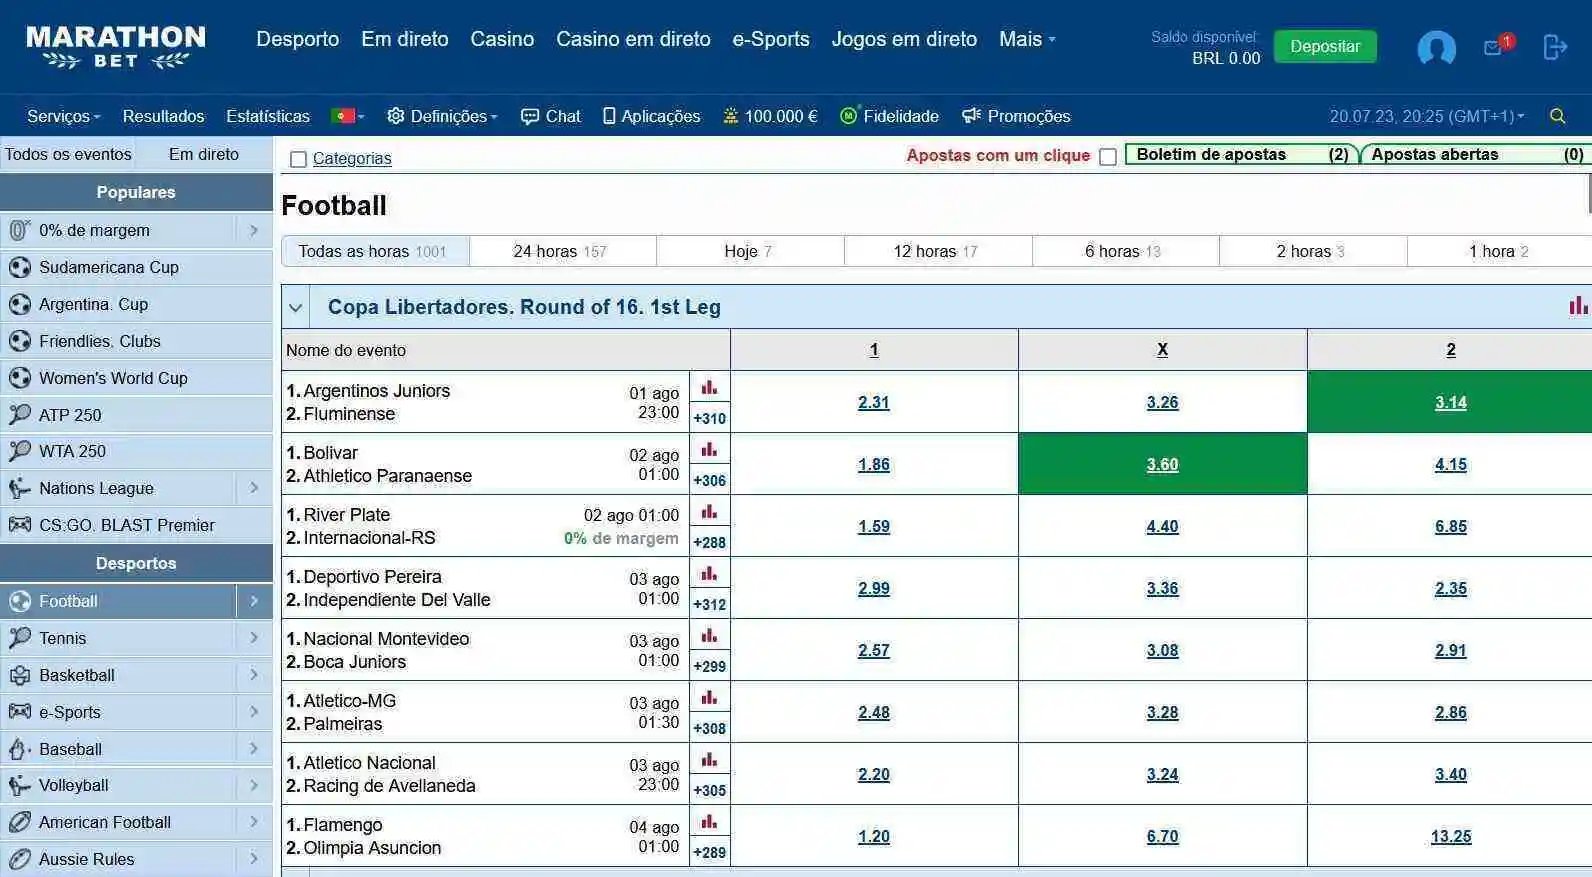Open statistics icon for Nacional Montevideo match
Screen dimensions: 1592x877
coord(709,636)
